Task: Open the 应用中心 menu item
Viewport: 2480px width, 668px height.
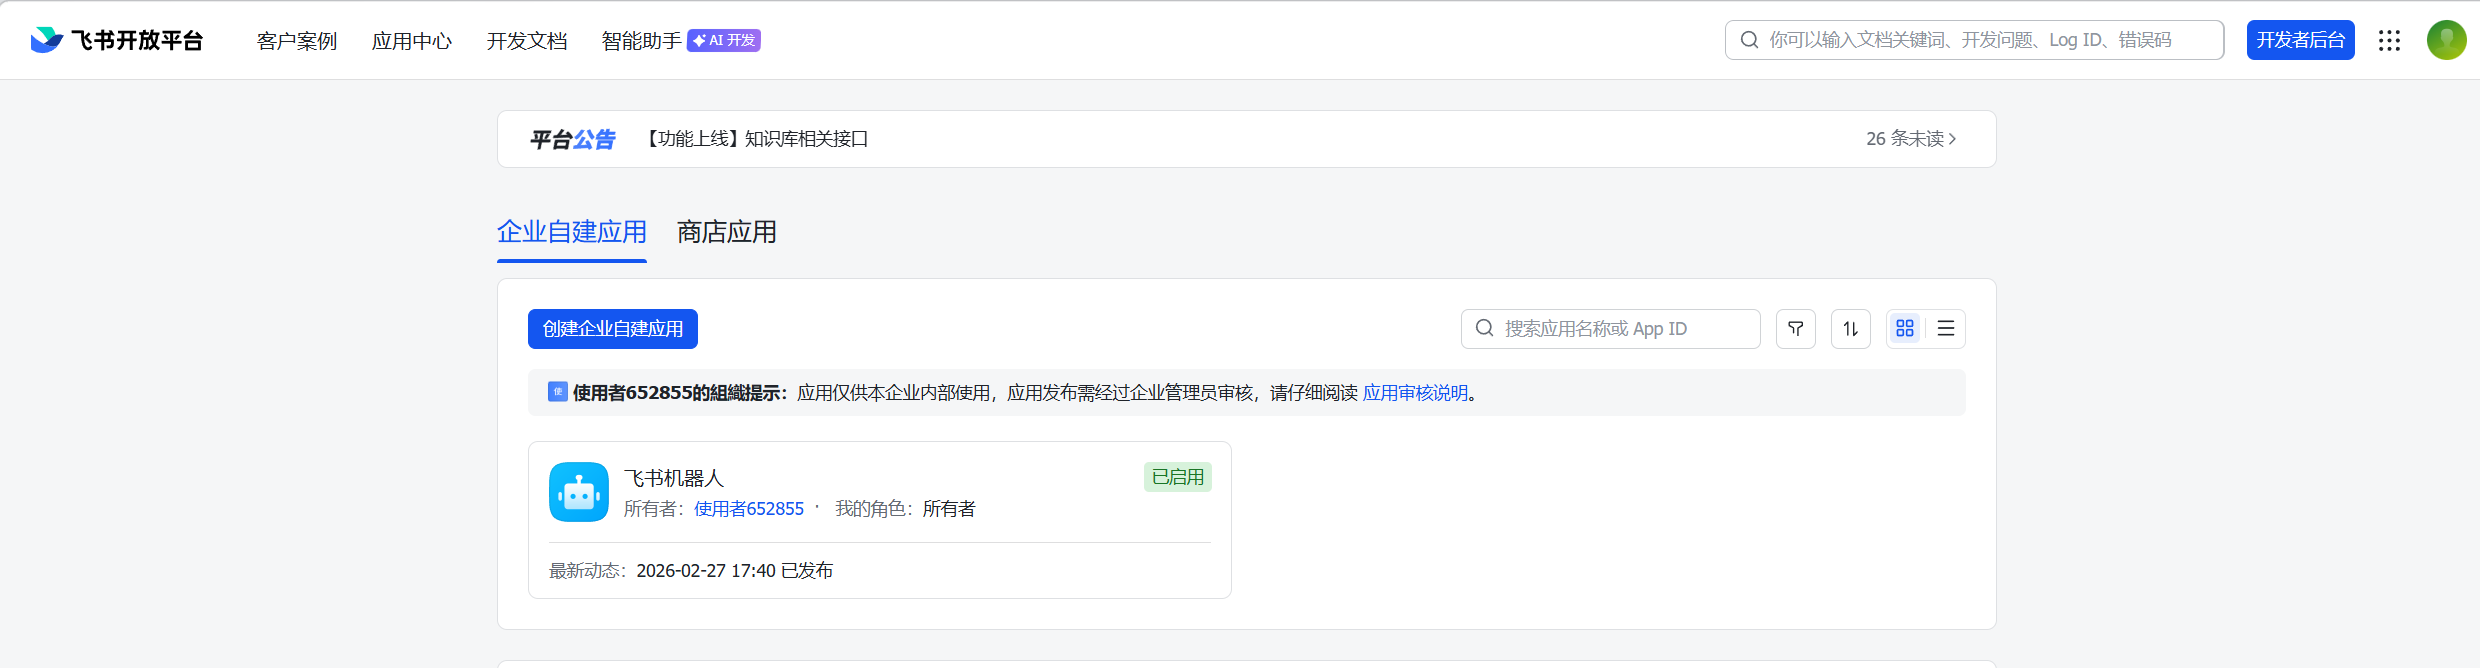Action: click(412, 41)
